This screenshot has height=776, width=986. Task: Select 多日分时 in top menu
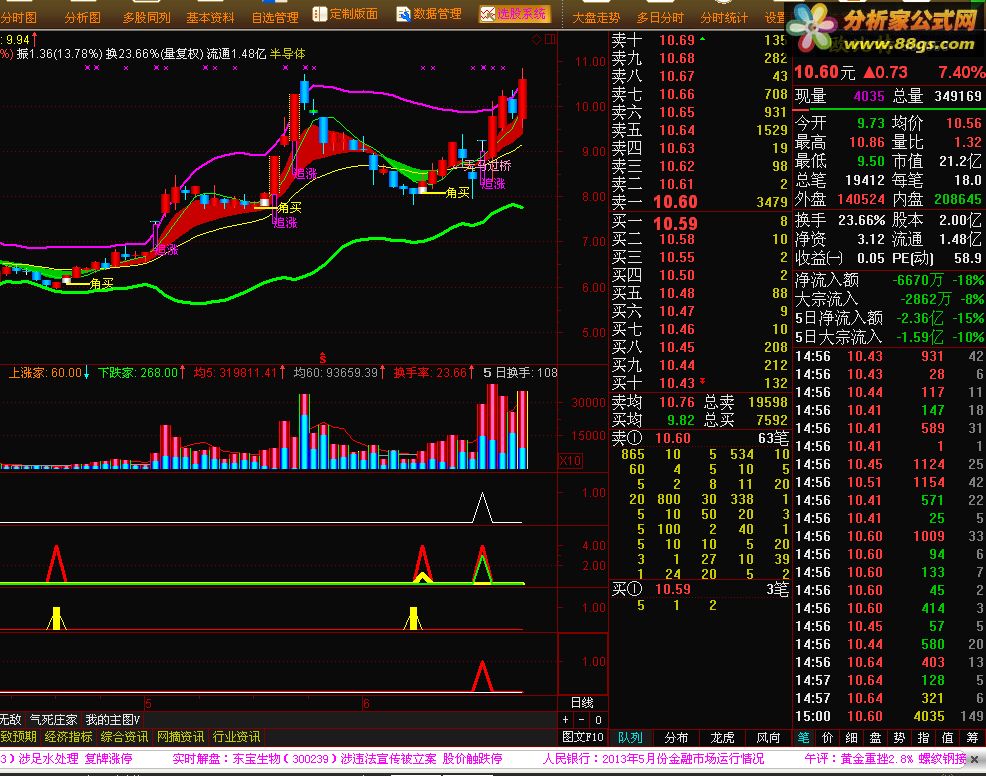[660, 18]
